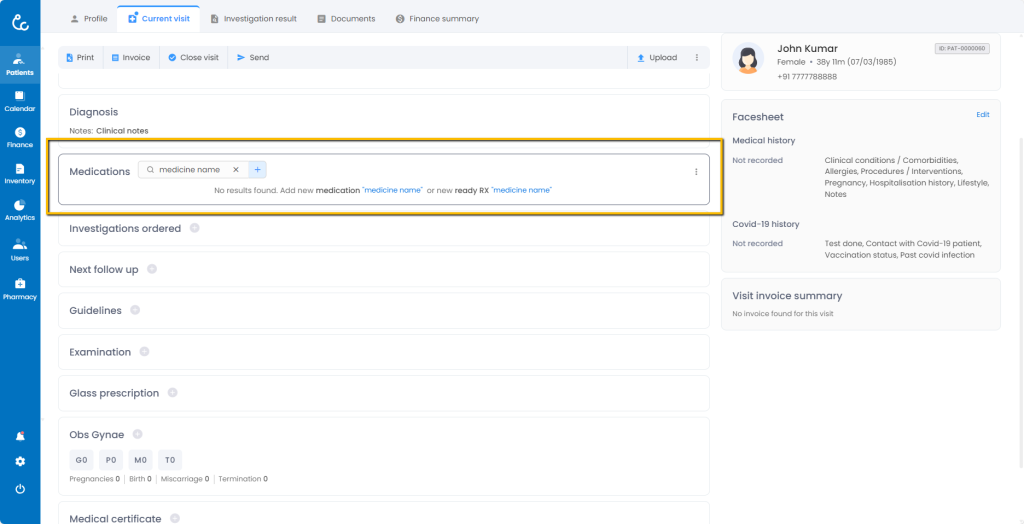The width and height of the screenshot is (1024, 524).
Task: Expand Investigations ordered with plus icon
Action: [194, 228]
